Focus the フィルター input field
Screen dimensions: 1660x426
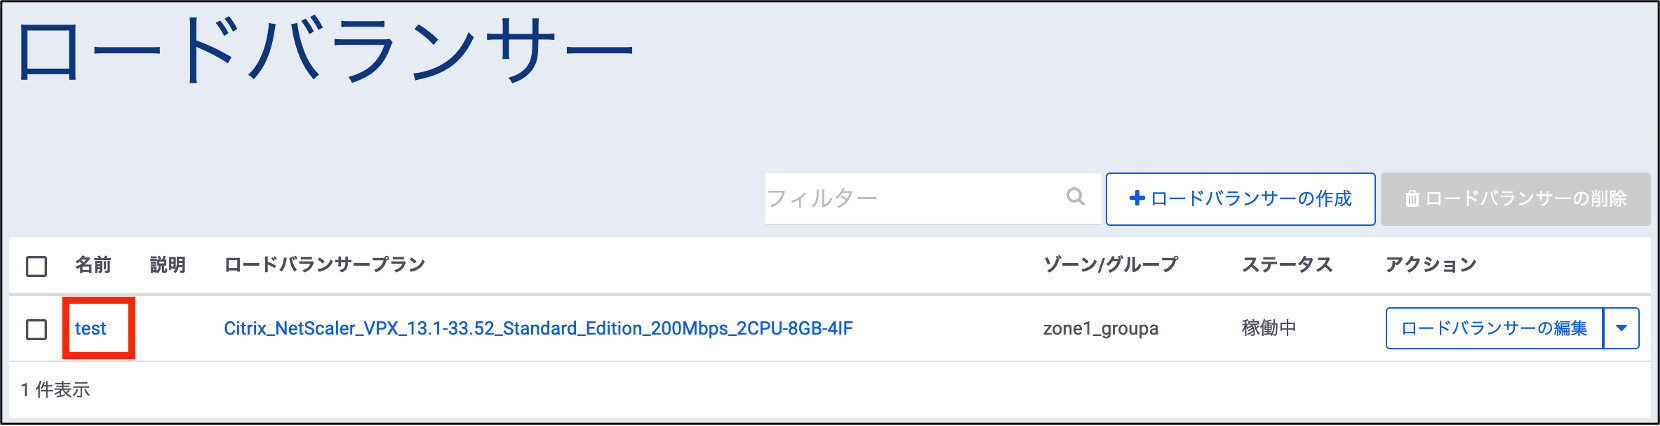pyautogui.click(x=910, y=198)
